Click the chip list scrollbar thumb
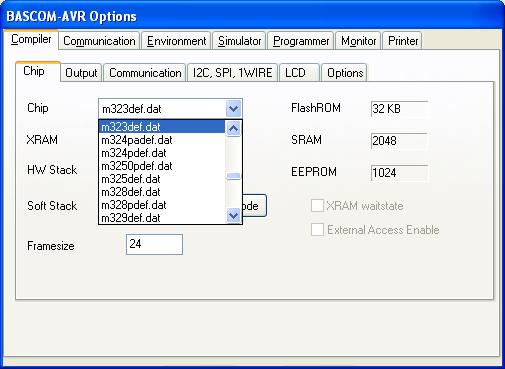Viewport: 505px width, 369px height. click(x=233, y=176)
